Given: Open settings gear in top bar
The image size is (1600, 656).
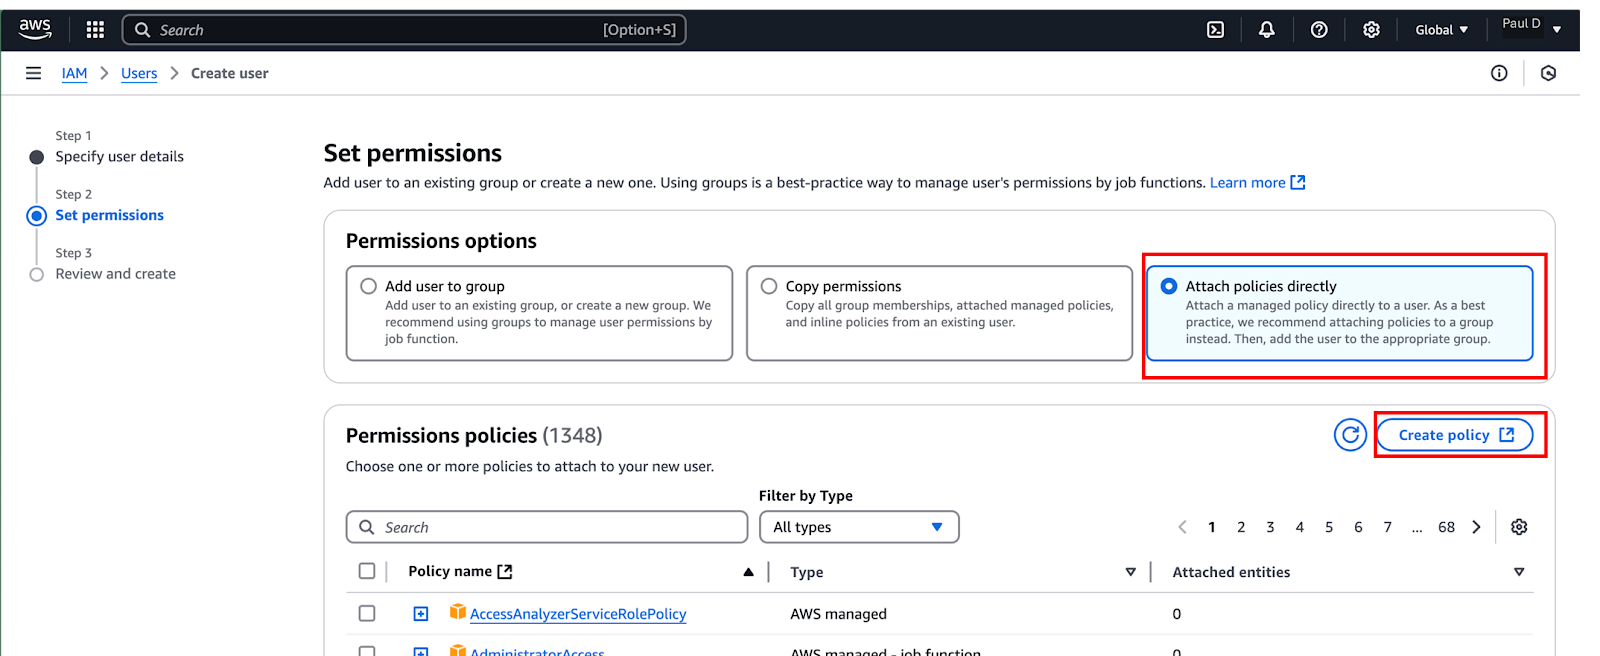Looking at the screenshot, I should tap(1371, 30).
